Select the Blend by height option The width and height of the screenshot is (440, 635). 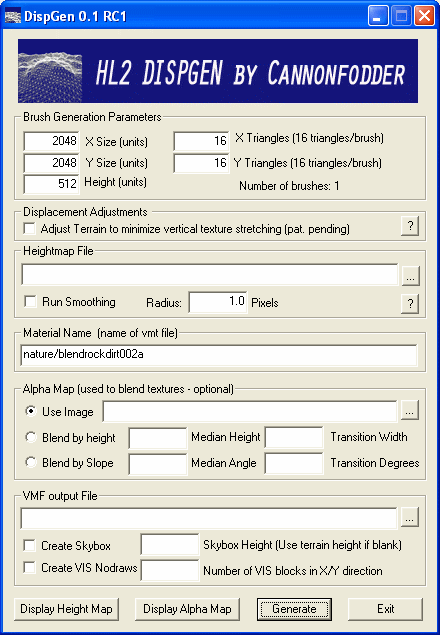(31, 437)
